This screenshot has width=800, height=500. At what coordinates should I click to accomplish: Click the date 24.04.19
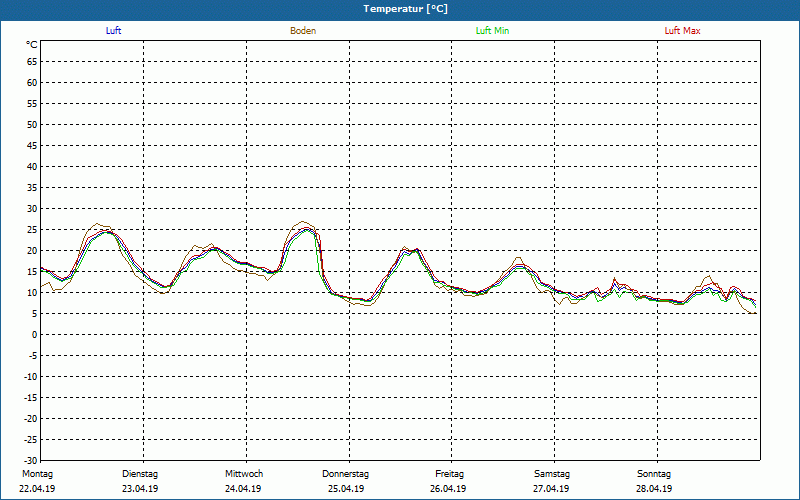click(243, 489)
